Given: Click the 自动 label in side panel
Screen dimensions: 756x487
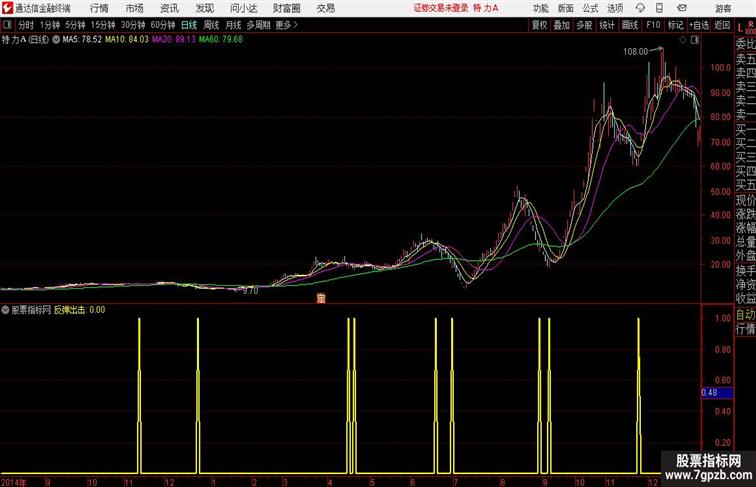Looking at the screenshot, I should click(x=745, y=315).
